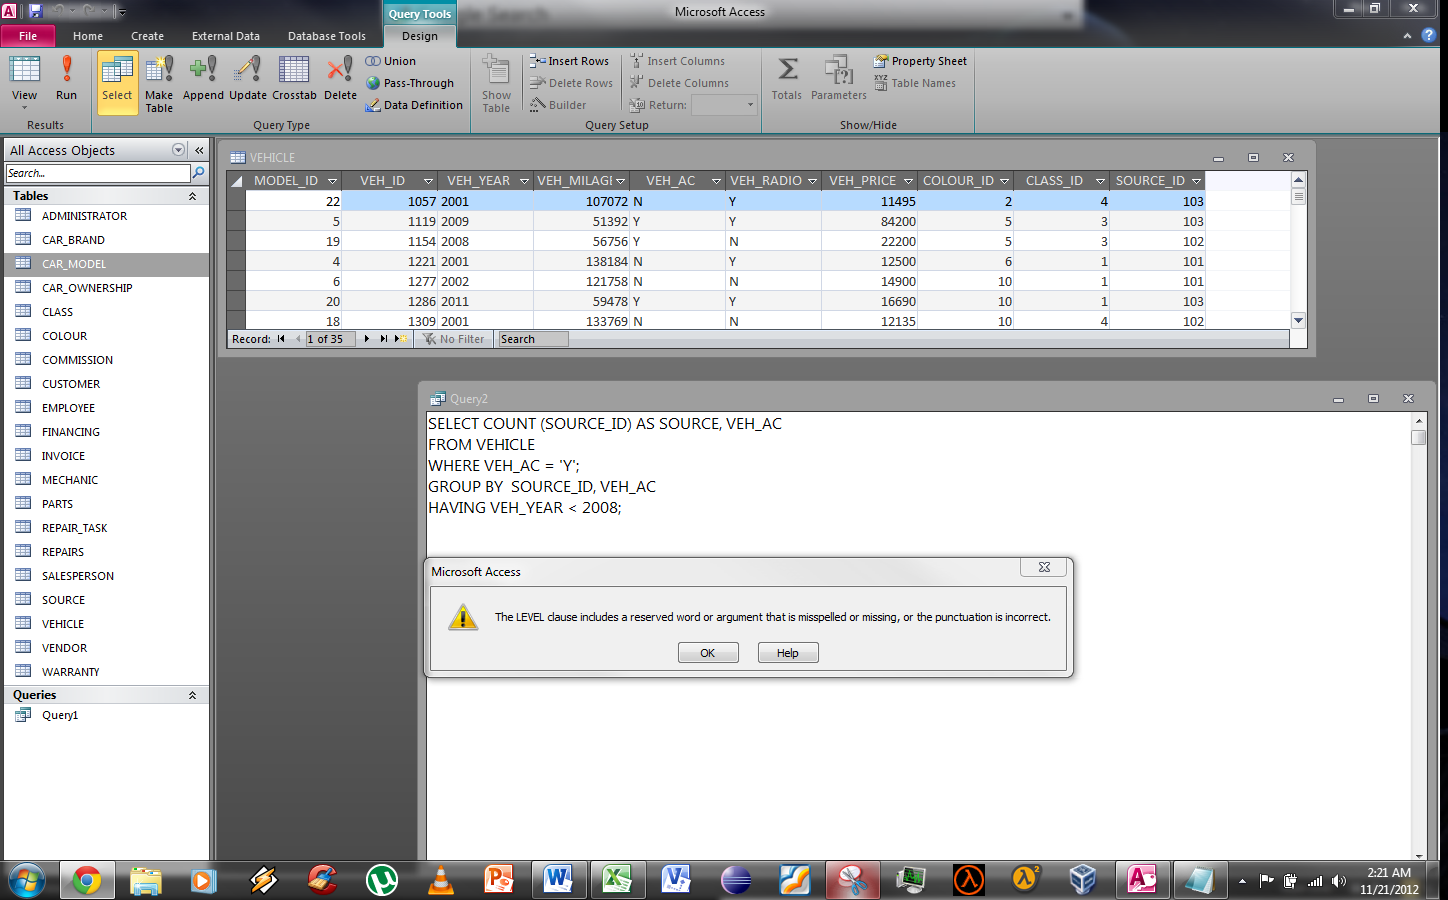Viewport: 1448px width, 900px height.
Task: Click the Union query button
Action: point(391,61)
